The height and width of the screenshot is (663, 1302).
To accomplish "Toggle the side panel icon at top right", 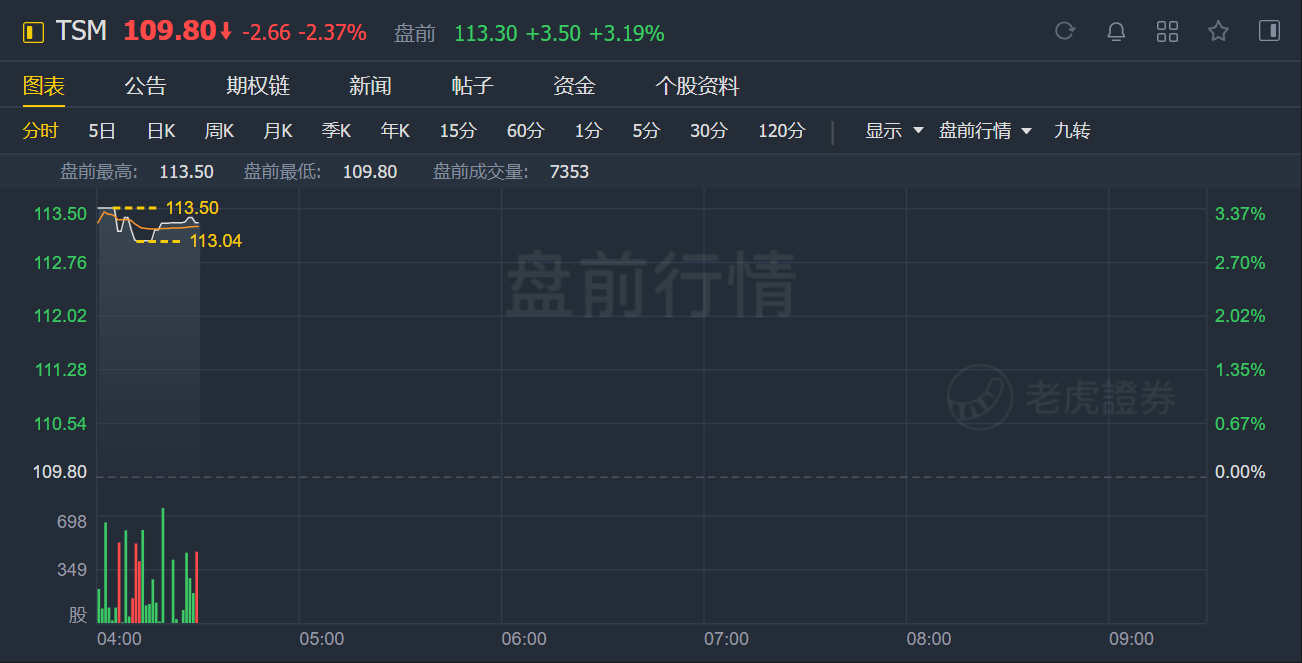I will (1269, 31).
